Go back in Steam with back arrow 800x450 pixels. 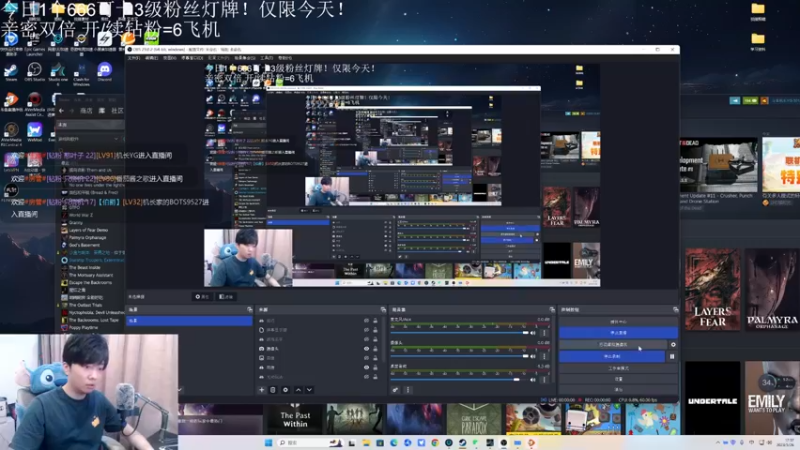click(61, 110)
